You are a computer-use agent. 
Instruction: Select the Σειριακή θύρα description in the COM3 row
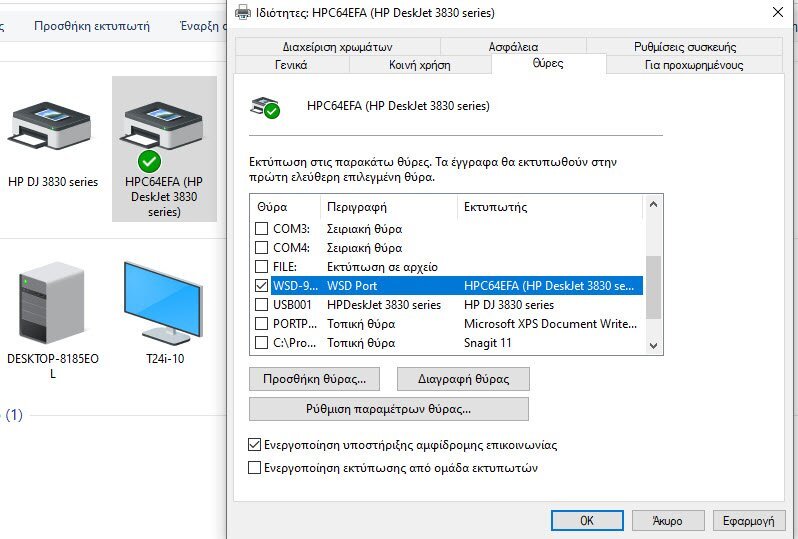(x=364, y=229)
